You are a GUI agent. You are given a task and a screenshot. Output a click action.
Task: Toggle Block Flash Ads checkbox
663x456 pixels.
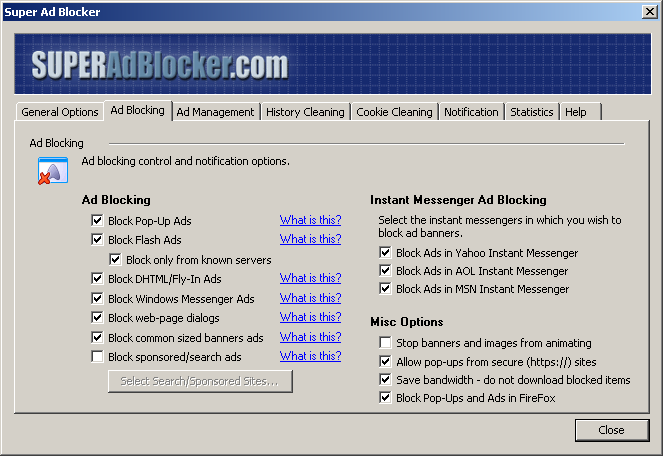97,239
